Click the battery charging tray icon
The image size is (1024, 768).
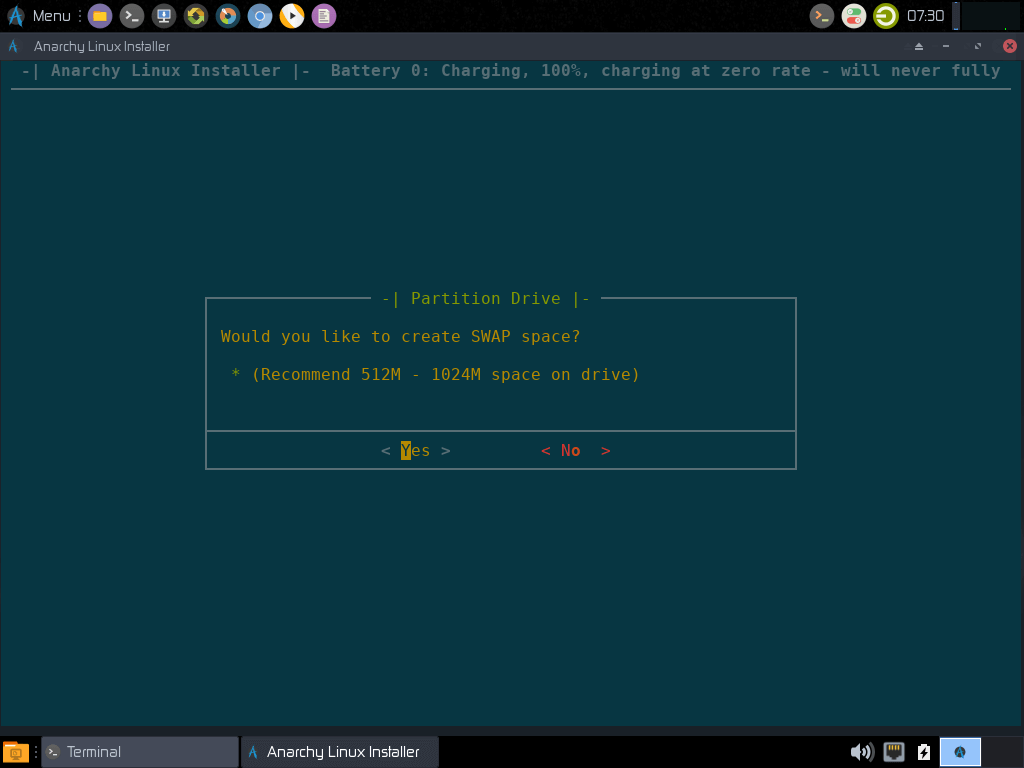(x=923, y=752)
